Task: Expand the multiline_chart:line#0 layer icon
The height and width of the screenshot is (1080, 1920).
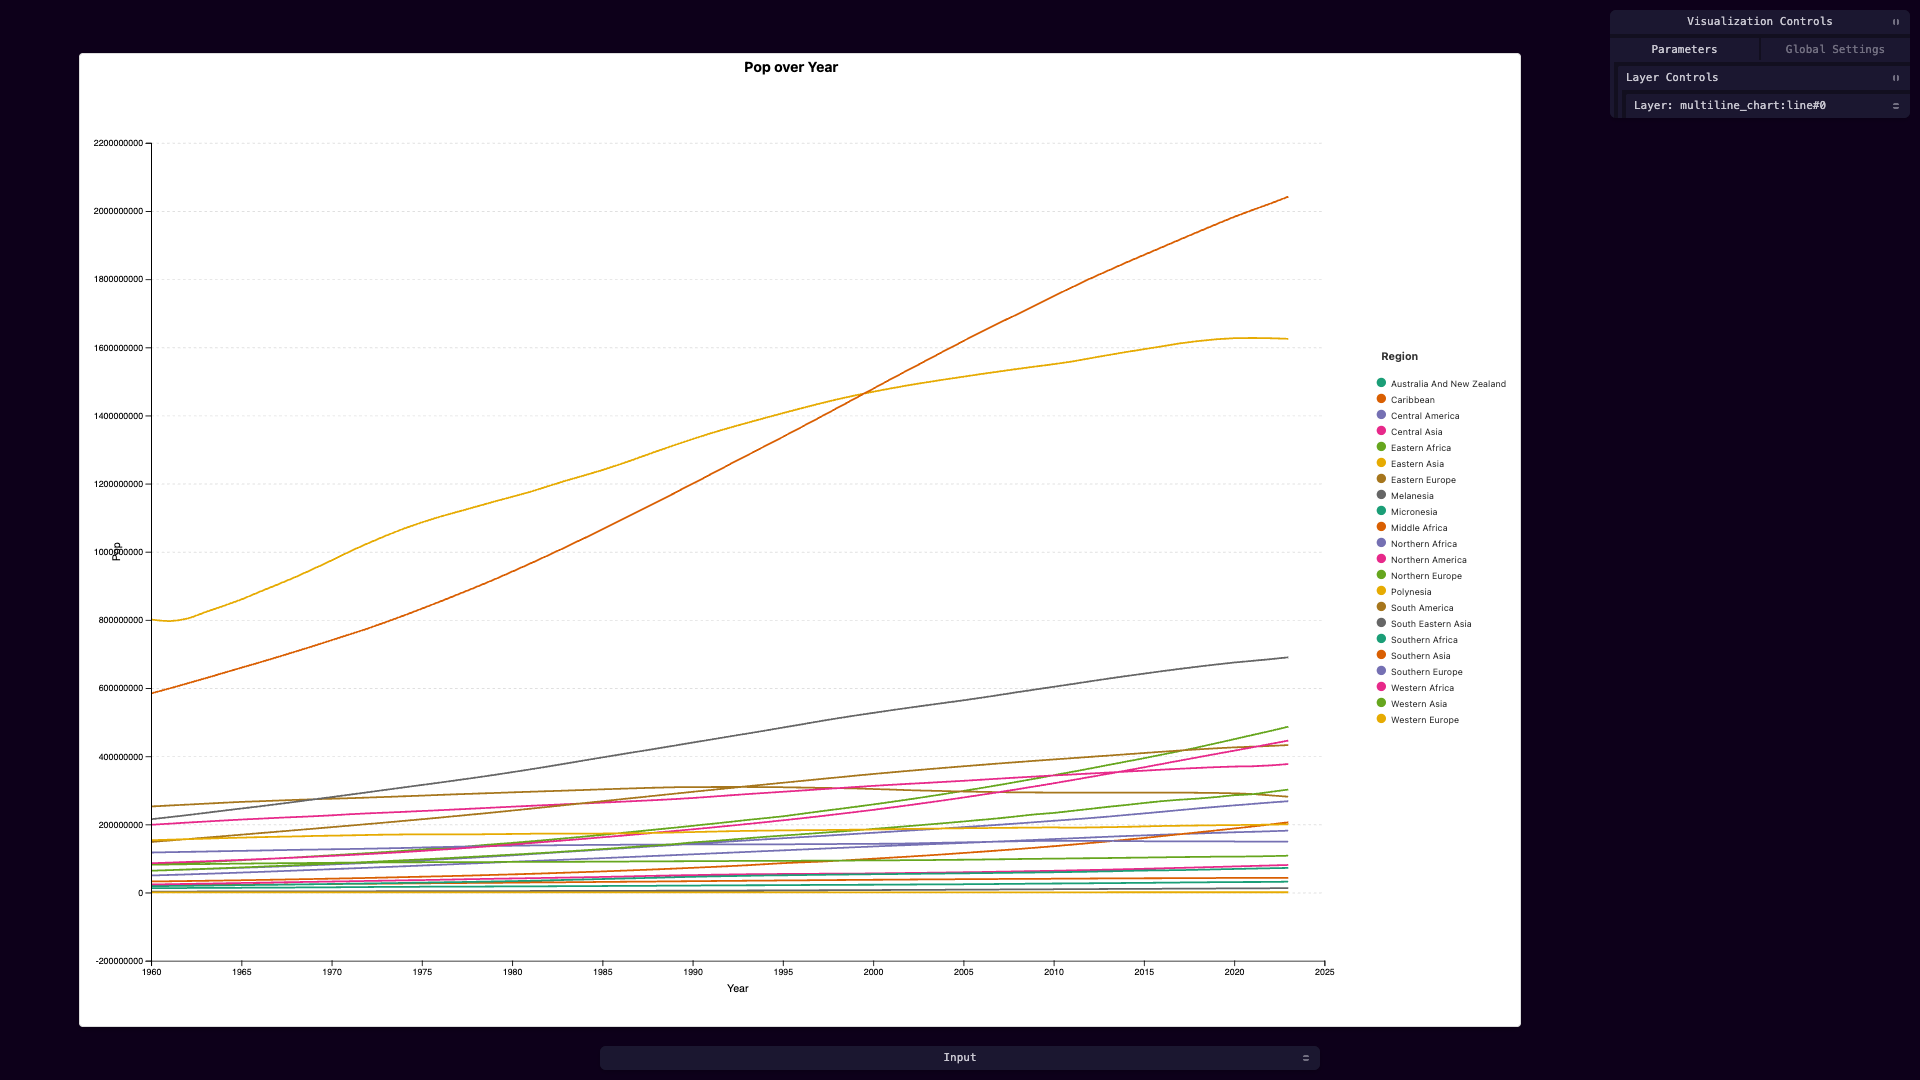Action: [1895, 106]
